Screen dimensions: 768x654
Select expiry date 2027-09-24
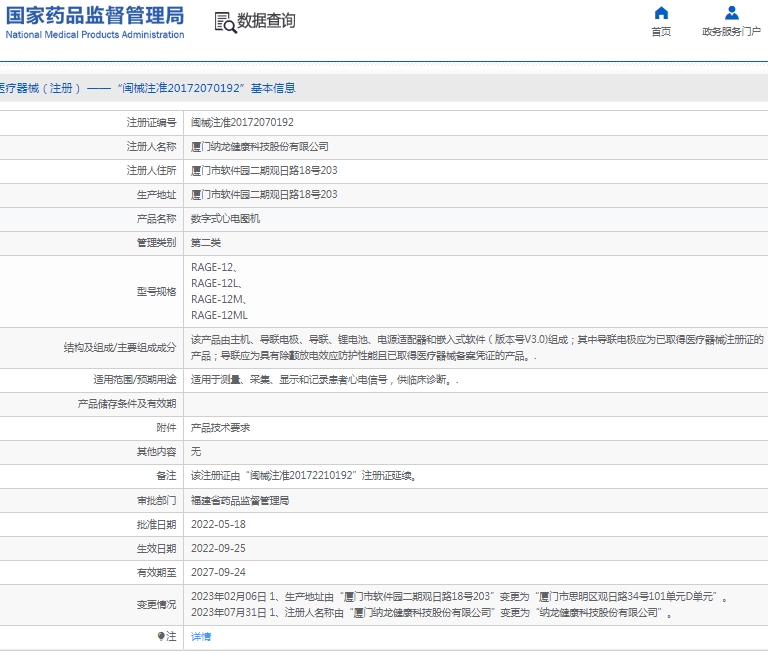pyautogui.click(x=218, y=573)
